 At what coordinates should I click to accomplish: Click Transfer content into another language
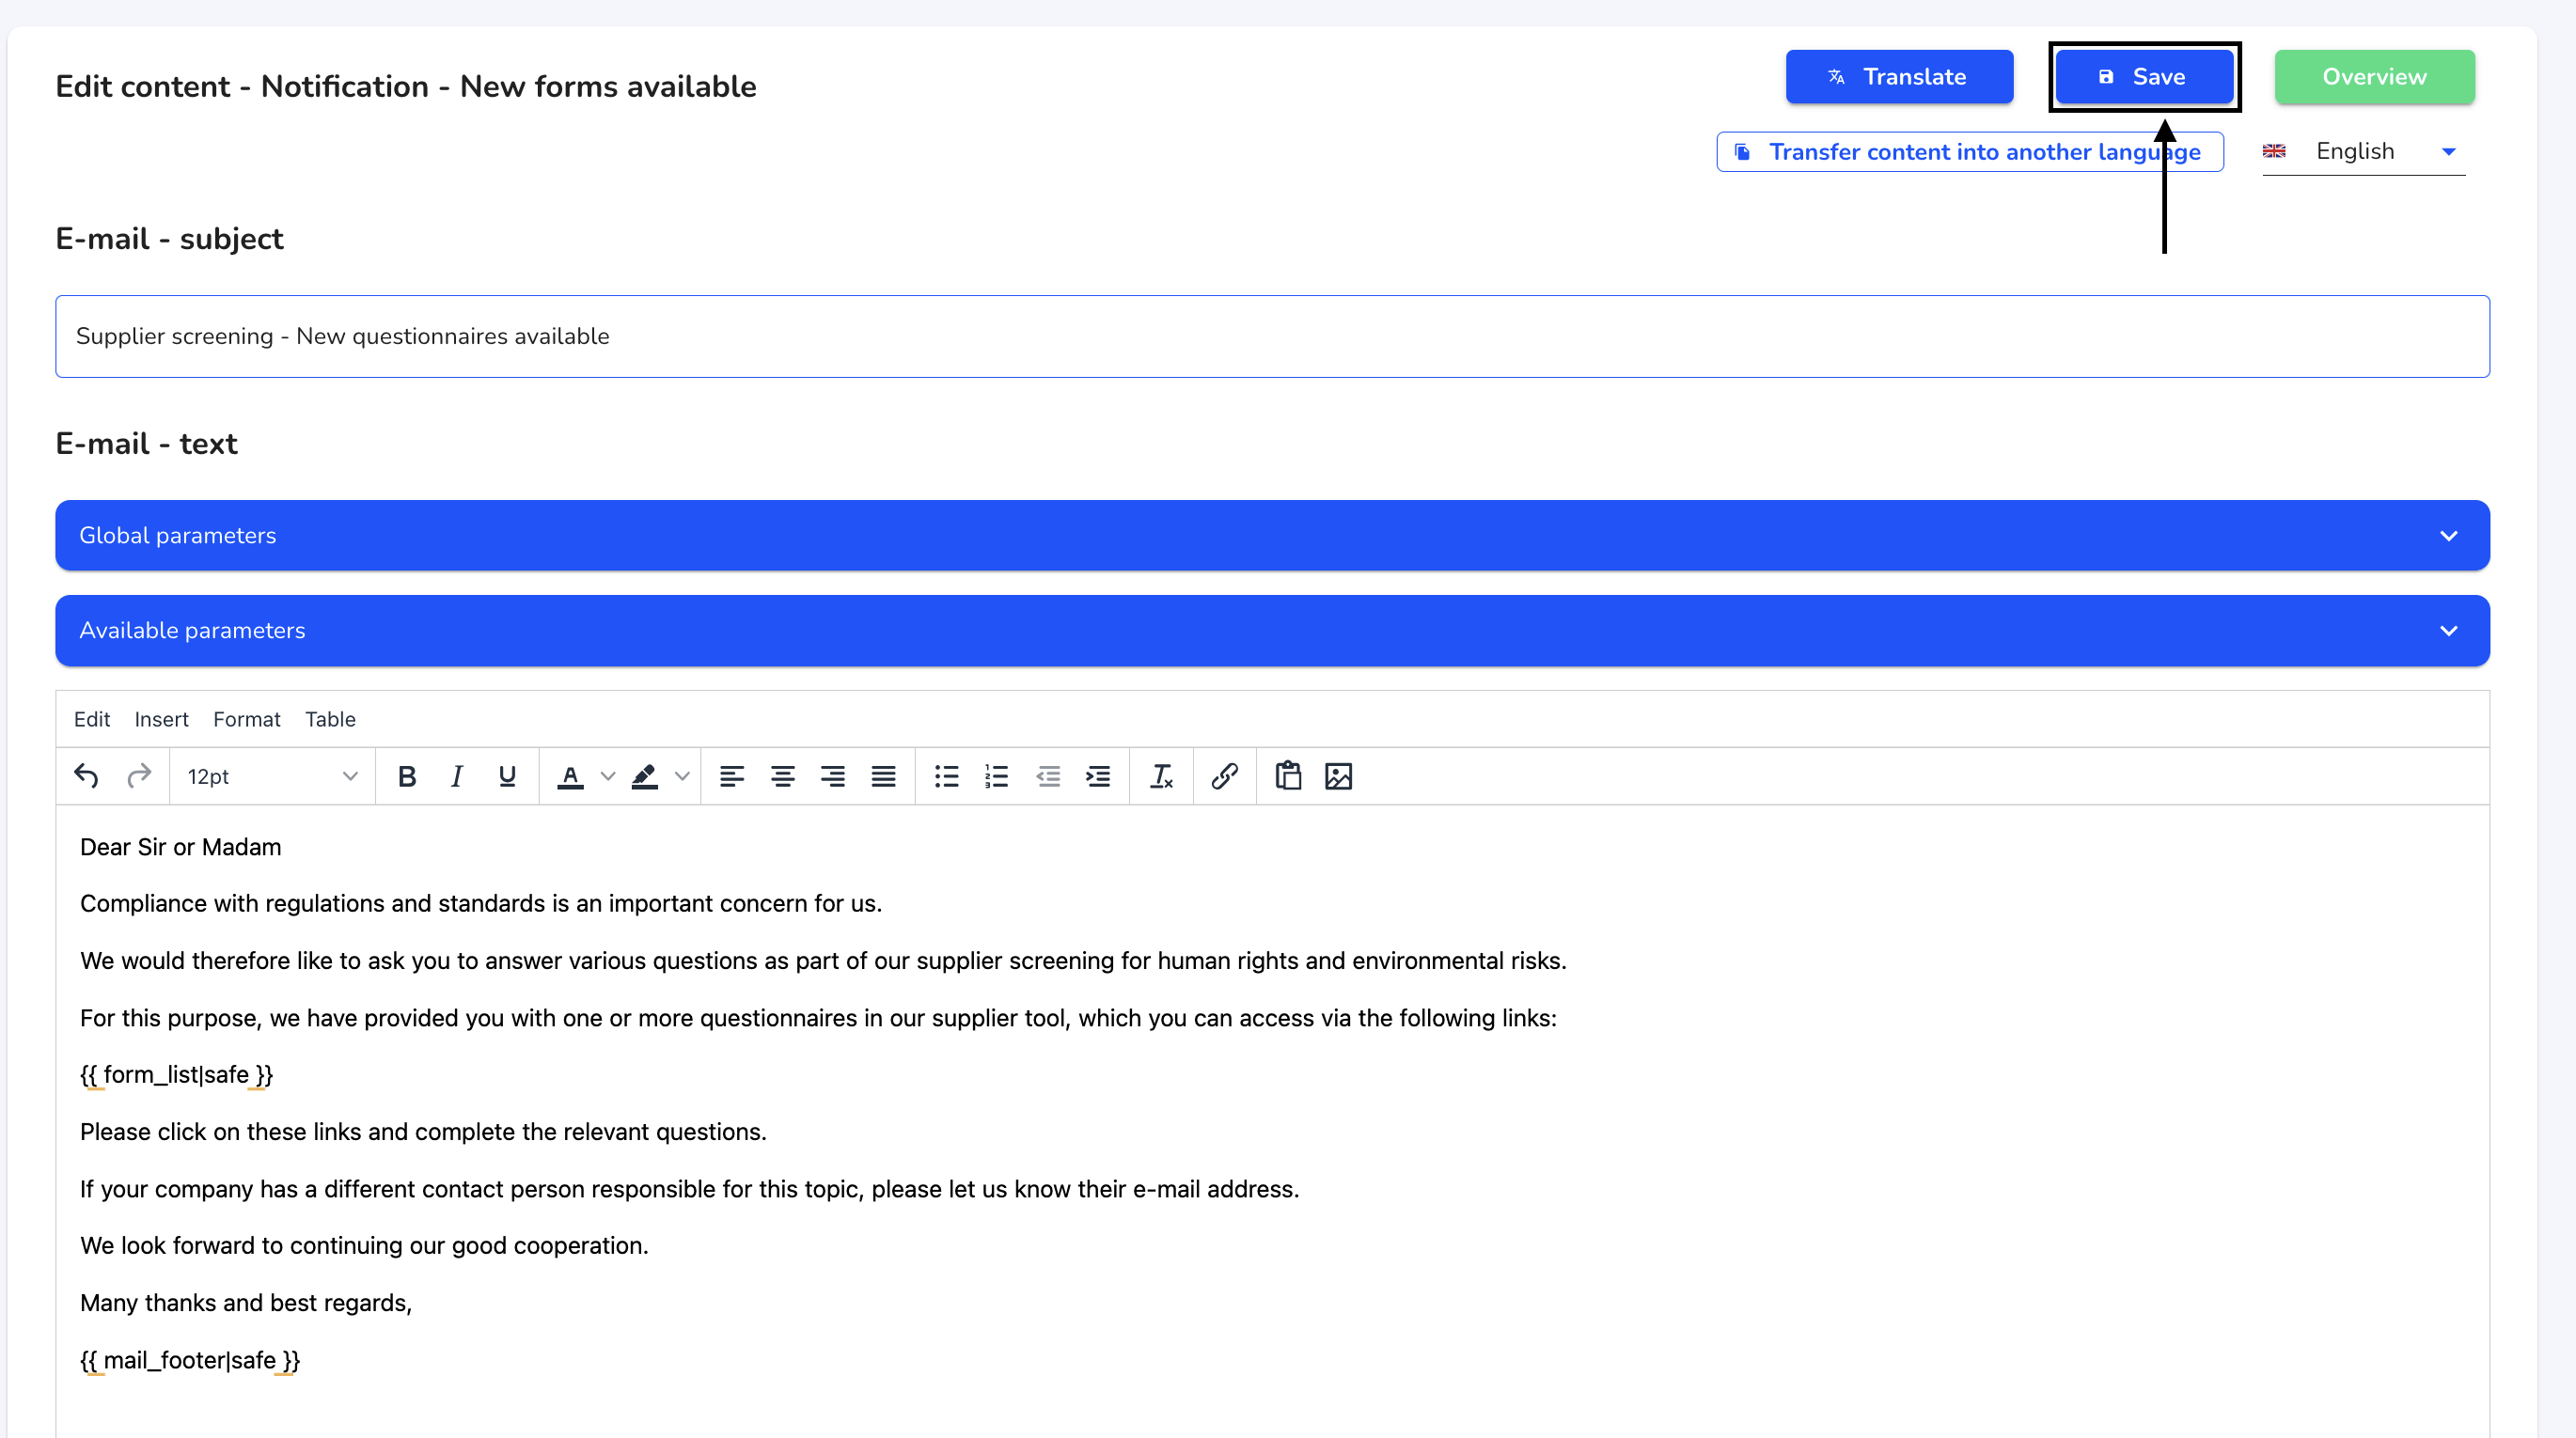pos(1968,150)
